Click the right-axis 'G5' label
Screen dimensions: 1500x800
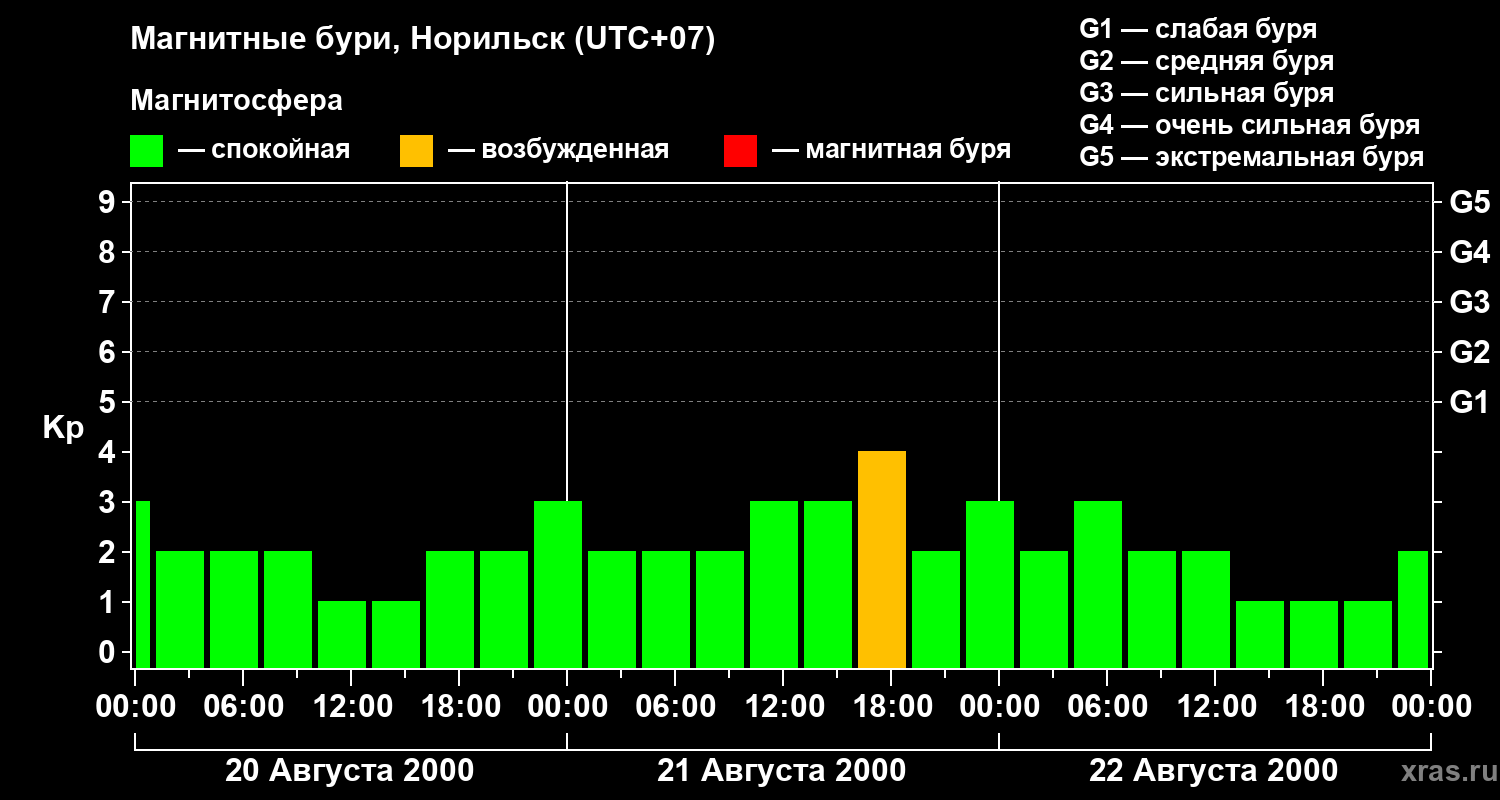tap(1470, 202)
